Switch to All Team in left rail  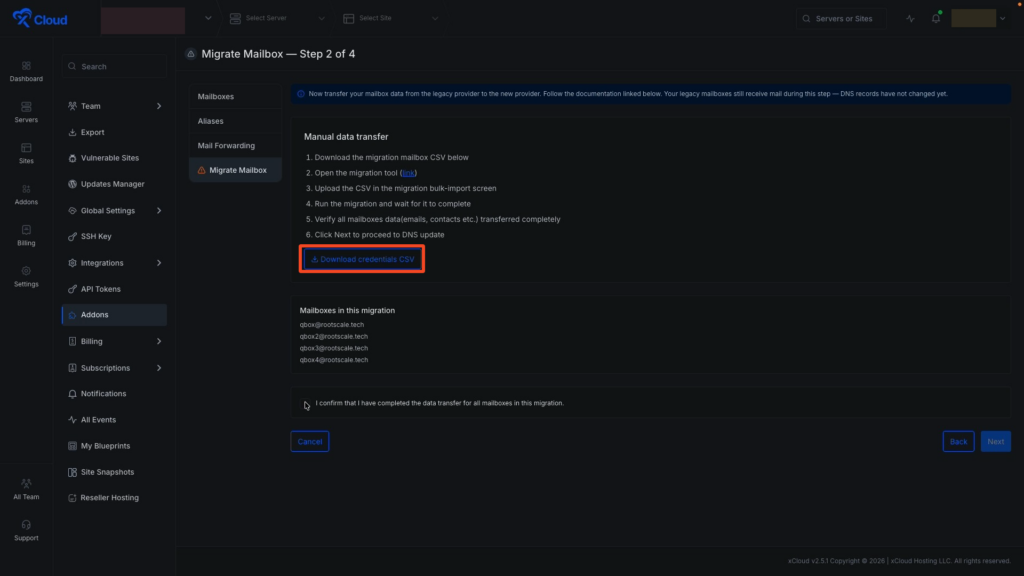(26, 489)
